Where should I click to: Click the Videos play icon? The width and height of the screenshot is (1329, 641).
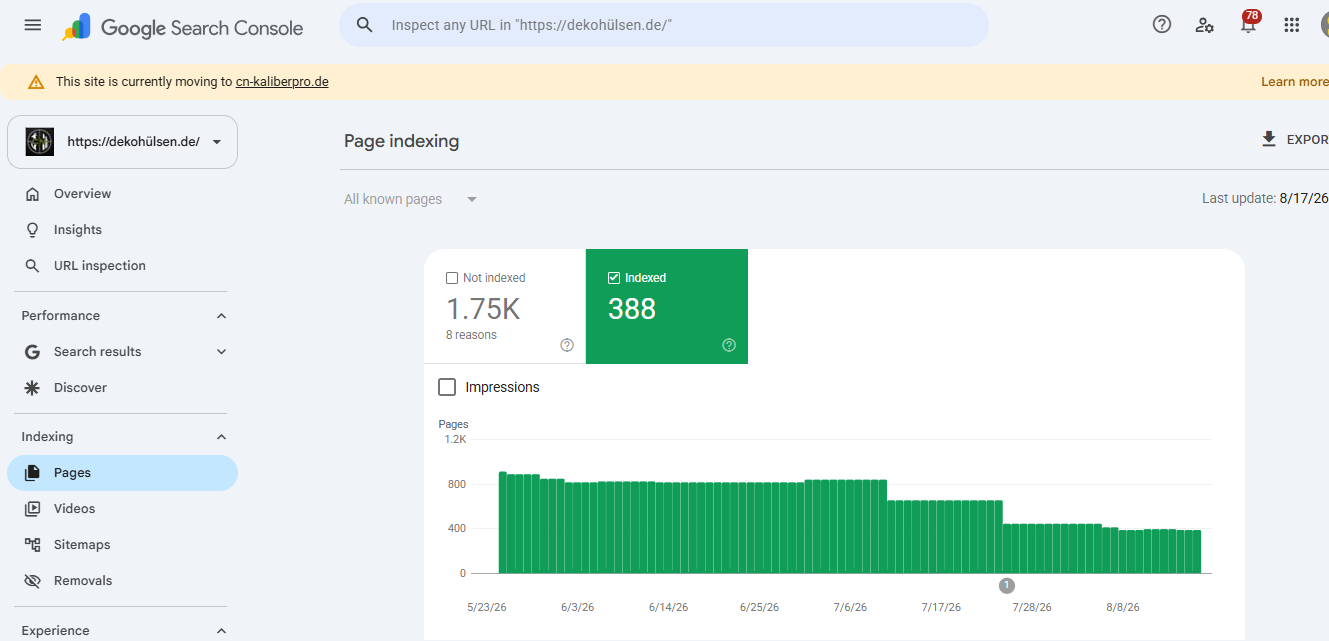point(33,509)
